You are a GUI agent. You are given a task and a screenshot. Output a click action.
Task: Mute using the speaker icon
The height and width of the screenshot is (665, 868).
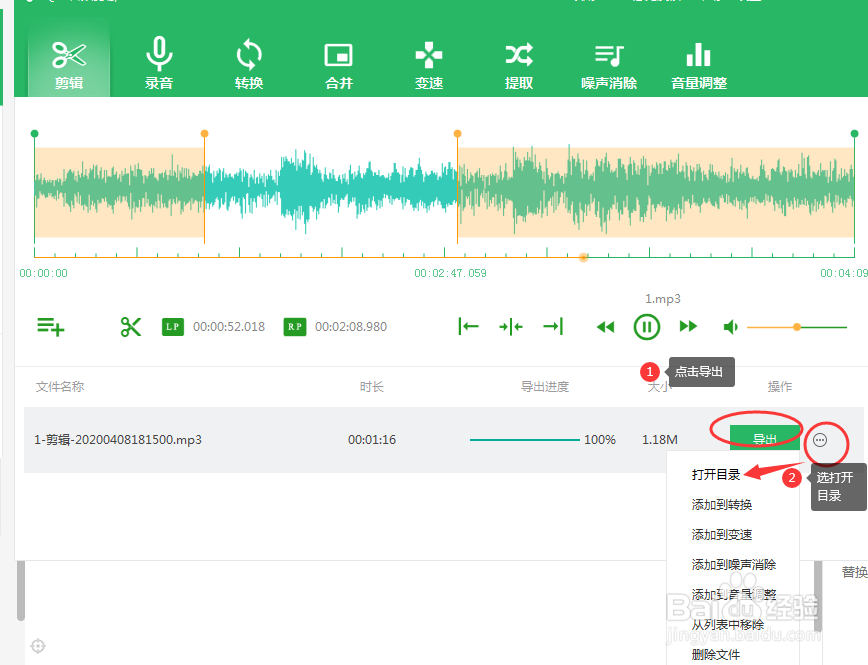pos(731,327)
